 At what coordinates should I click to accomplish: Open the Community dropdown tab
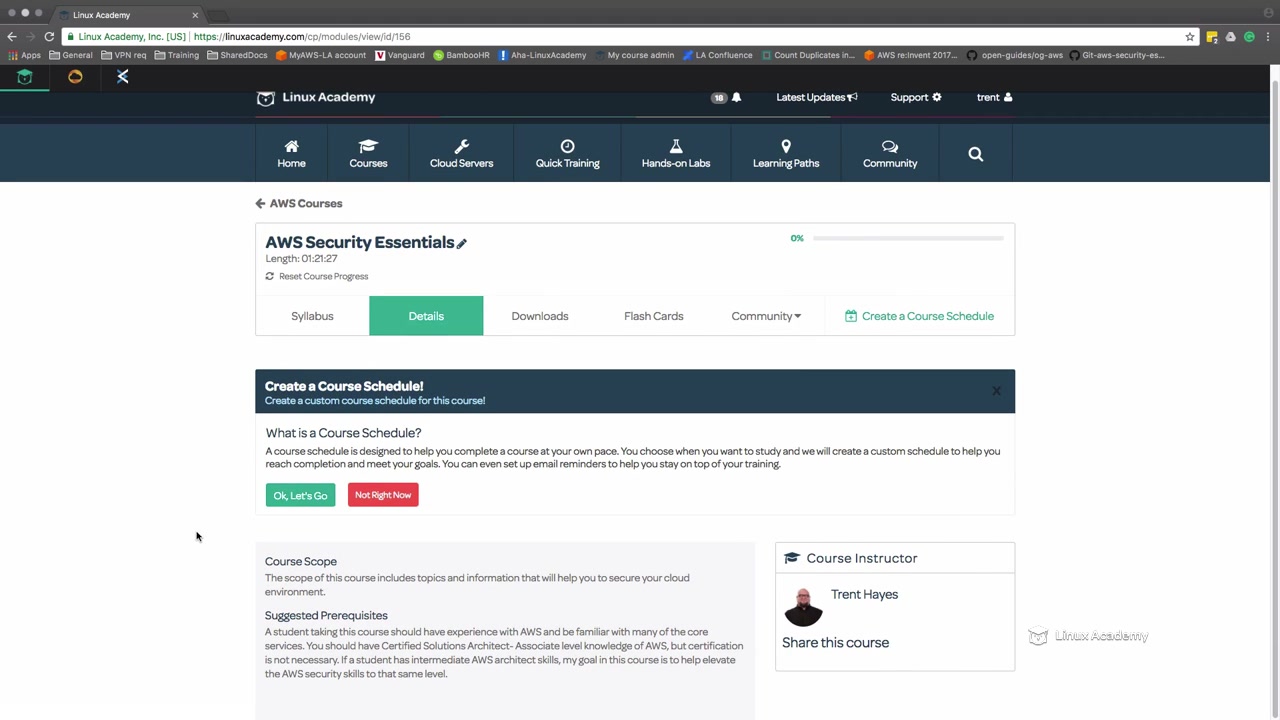tap(766, 316)
